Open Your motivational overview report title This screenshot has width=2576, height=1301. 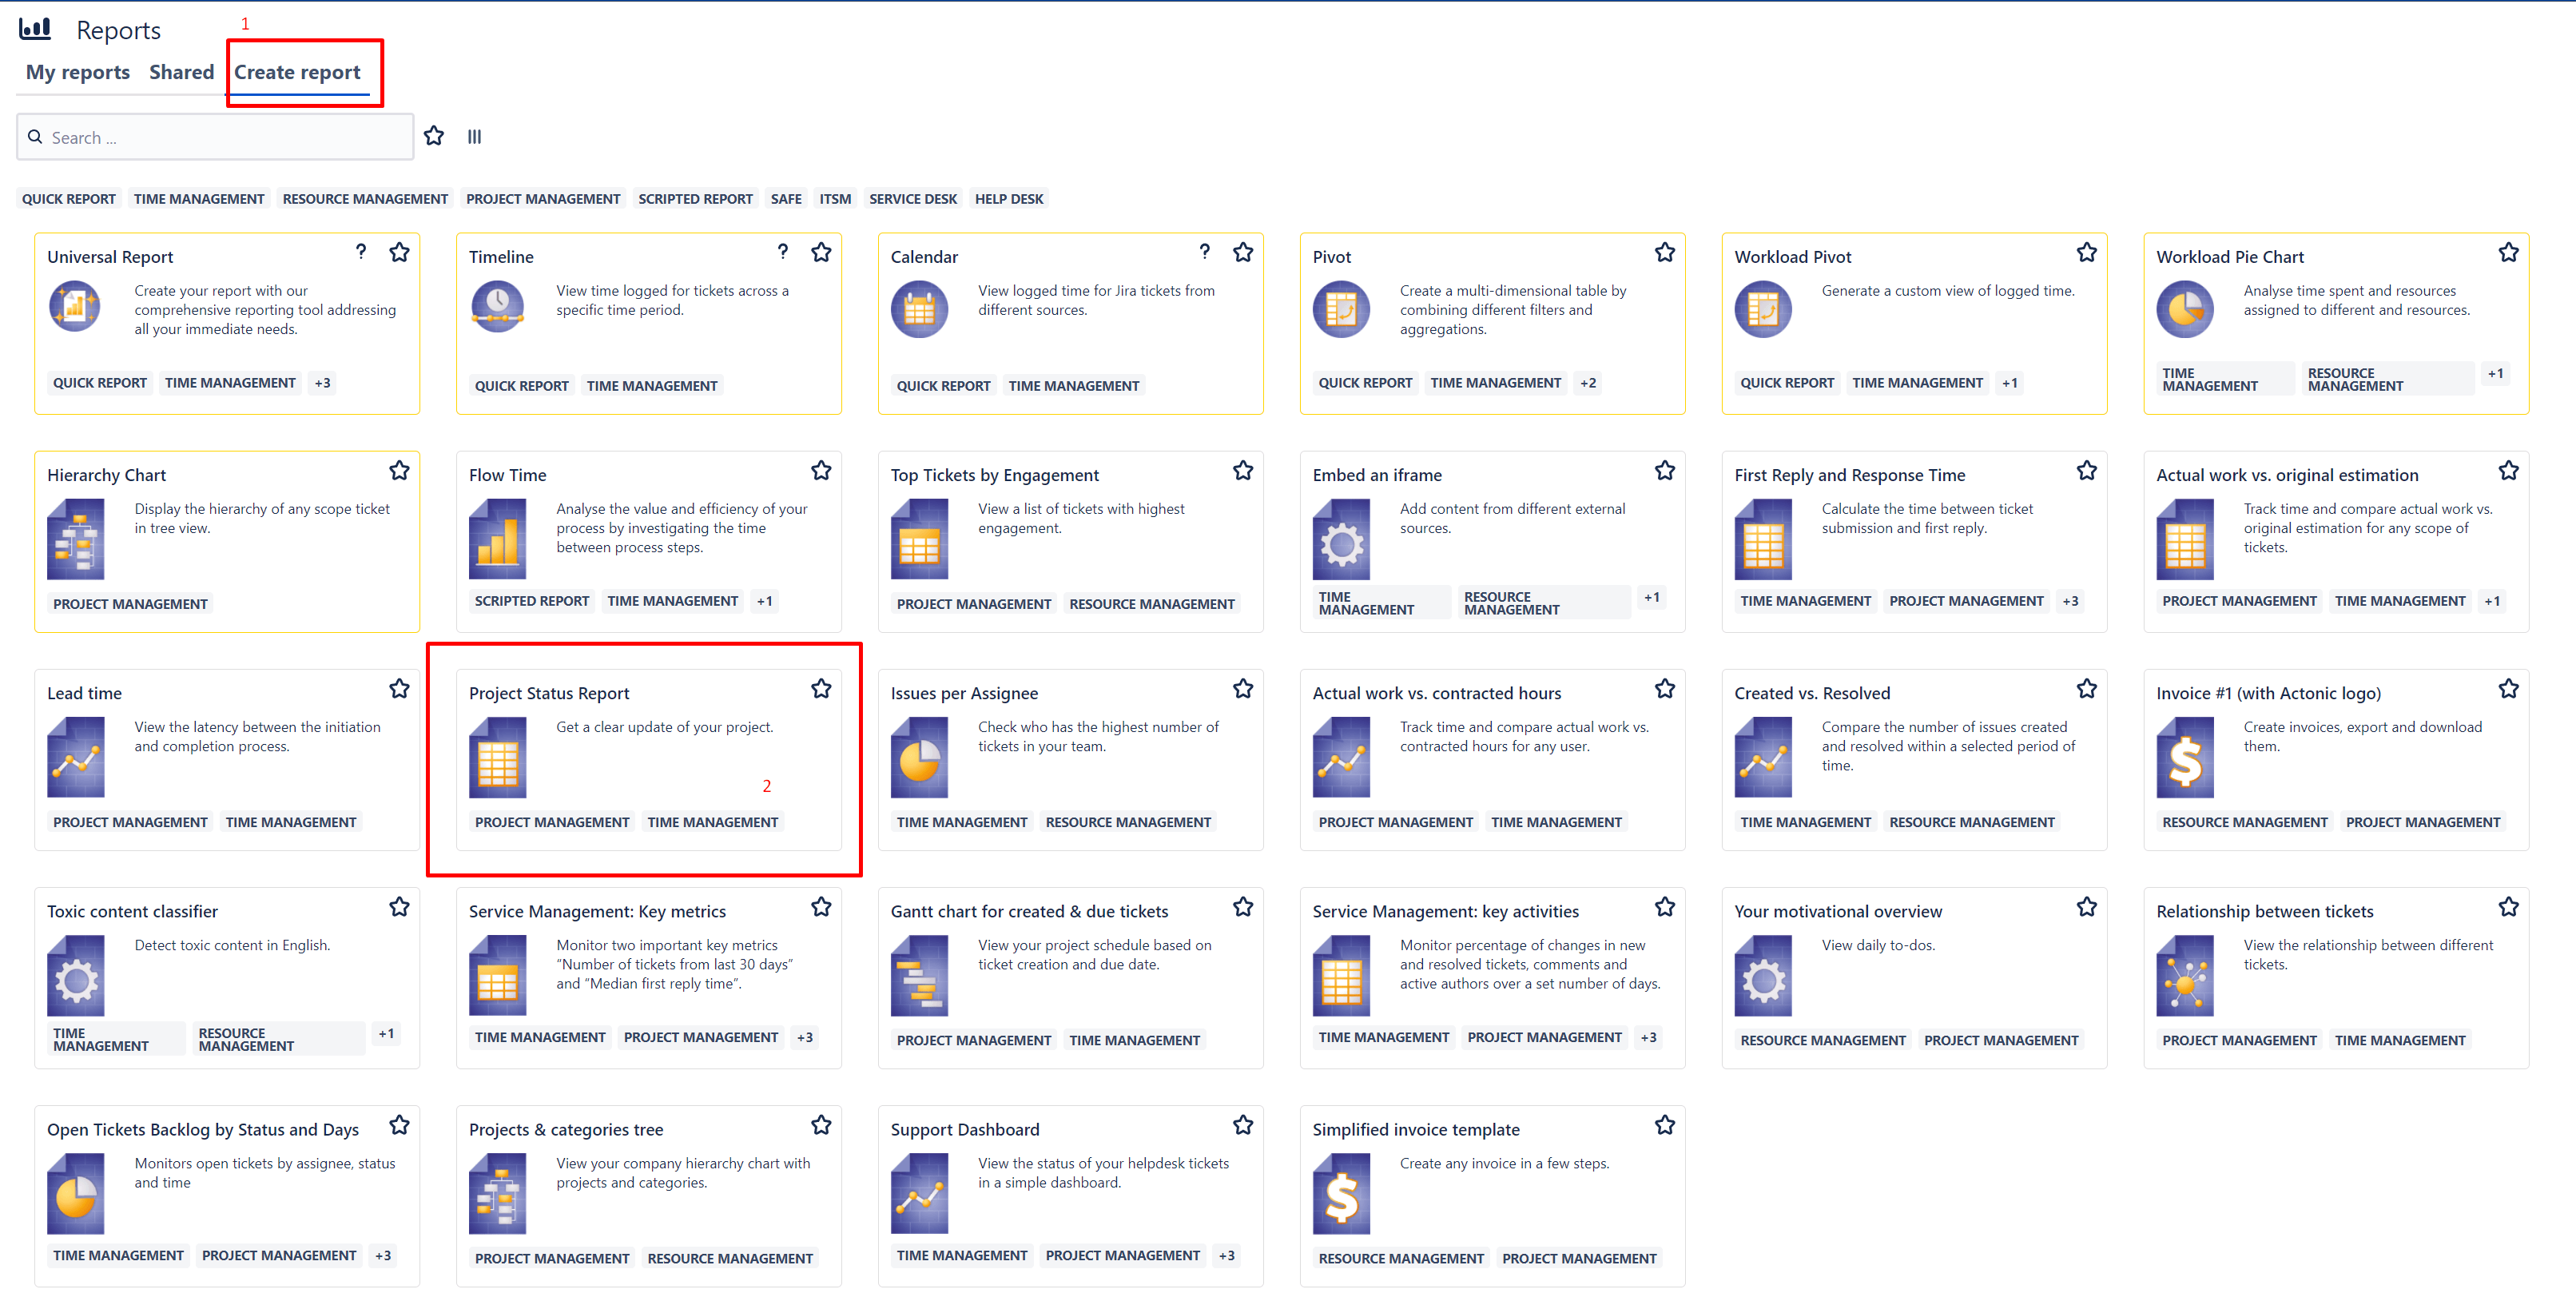click(x=1838, y=911)
